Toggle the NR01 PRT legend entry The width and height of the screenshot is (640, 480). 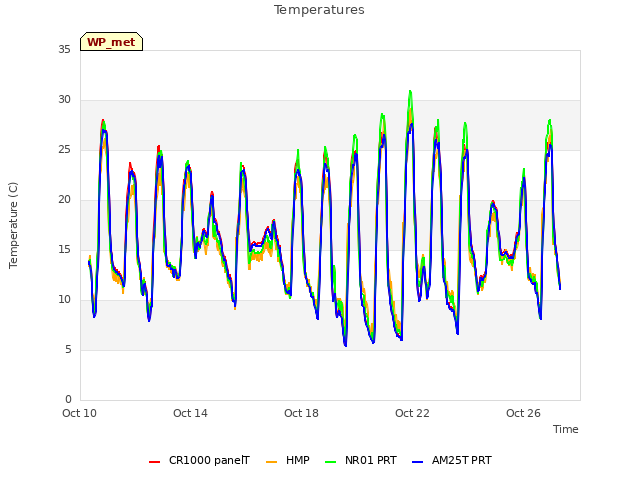pyautogui.click(x=360, y=460)
